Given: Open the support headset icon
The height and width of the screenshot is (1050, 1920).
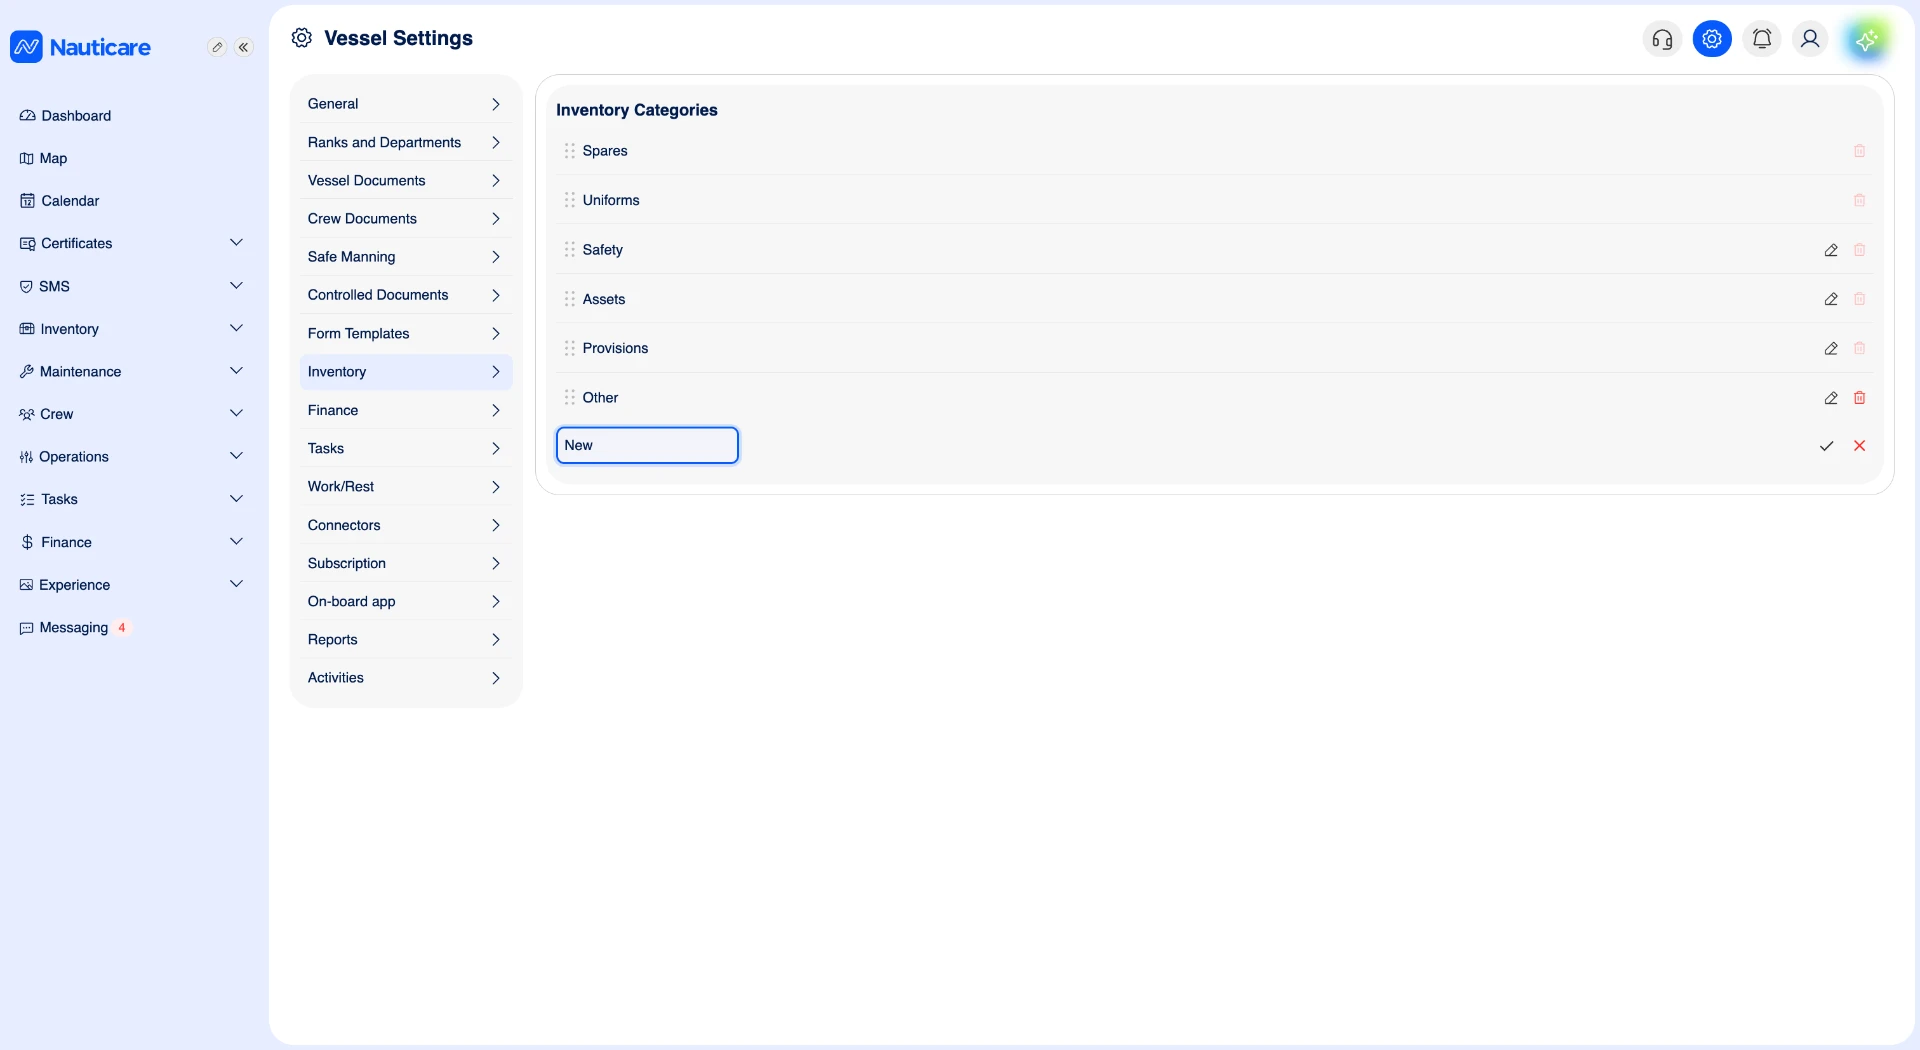Looking at the screenshot, I should pyautogui.click(x=1662, y=39).
